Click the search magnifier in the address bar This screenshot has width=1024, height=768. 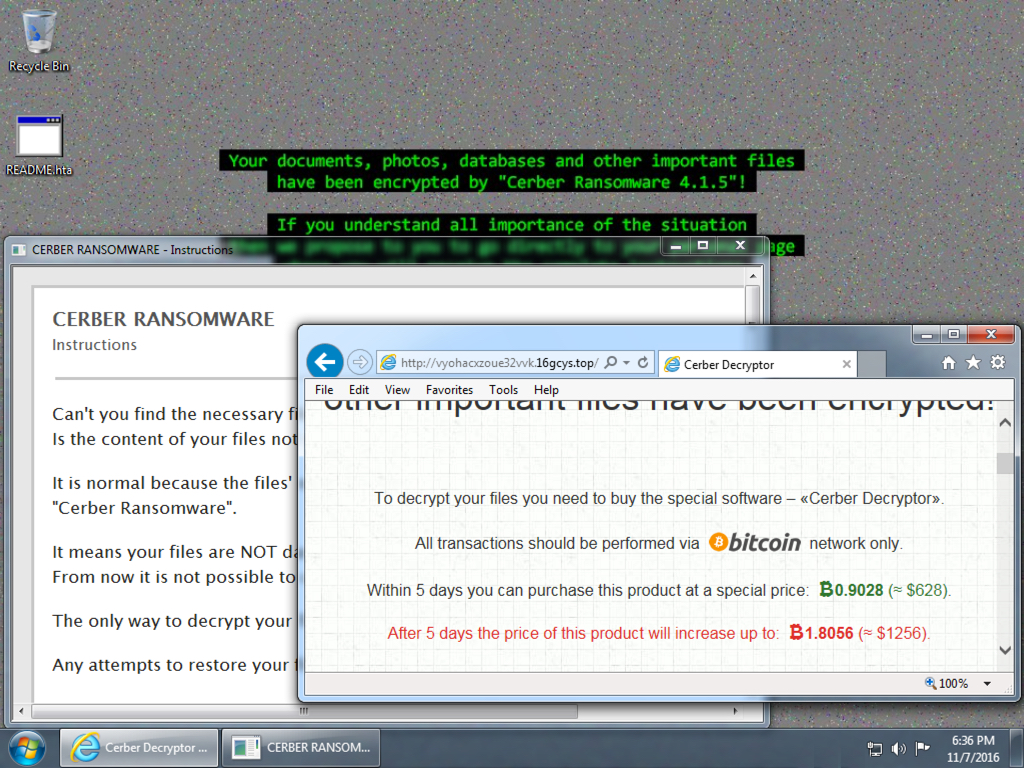pyautogui.click(x=611, y=362)
